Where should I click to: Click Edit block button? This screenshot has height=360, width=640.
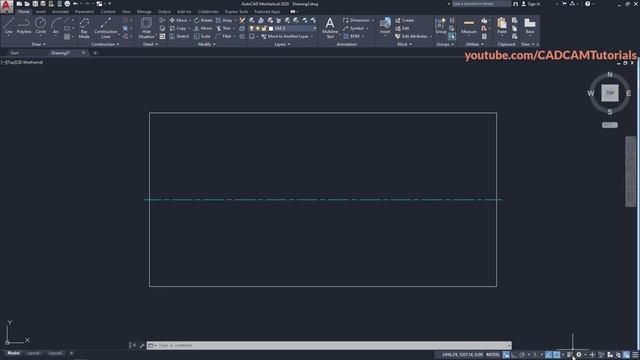pyautogui.click(x=402, y=28)
